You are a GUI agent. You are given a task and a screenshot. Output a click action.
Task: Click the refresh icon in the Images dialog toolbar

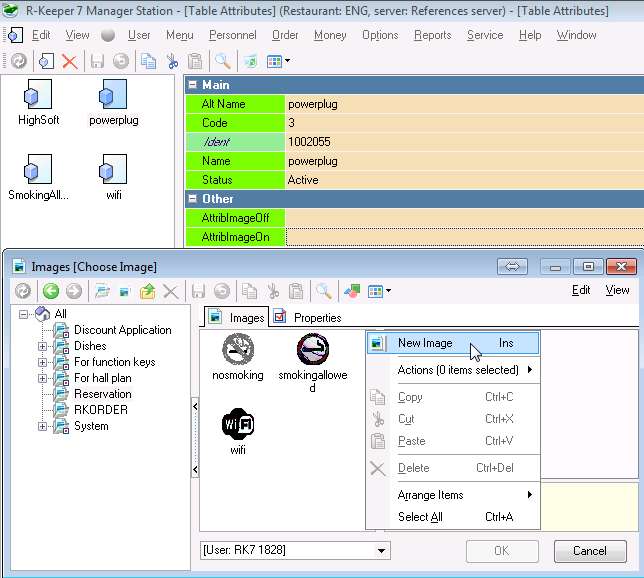pos(23,291)
